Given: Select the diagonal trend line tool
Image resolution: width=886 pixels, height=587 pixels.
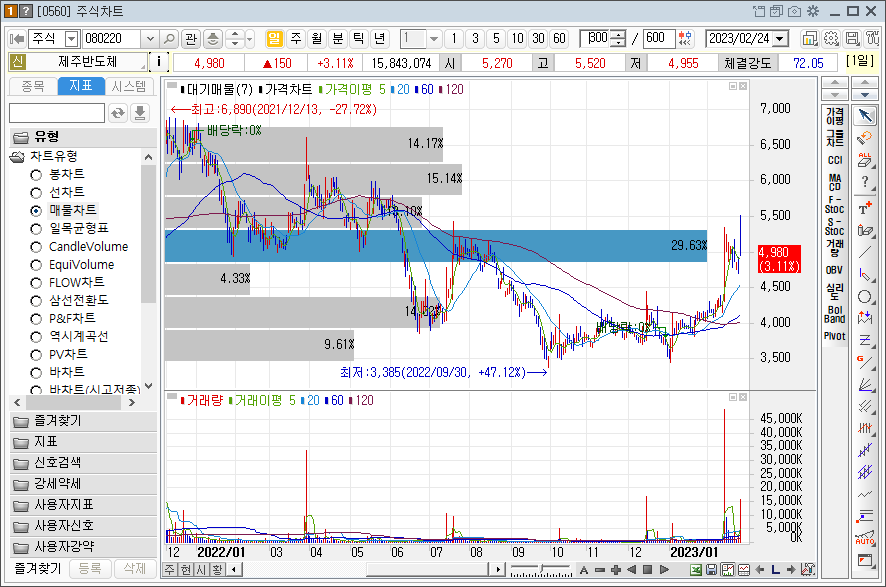Looking at the screenshot, I should coord(865,253).
